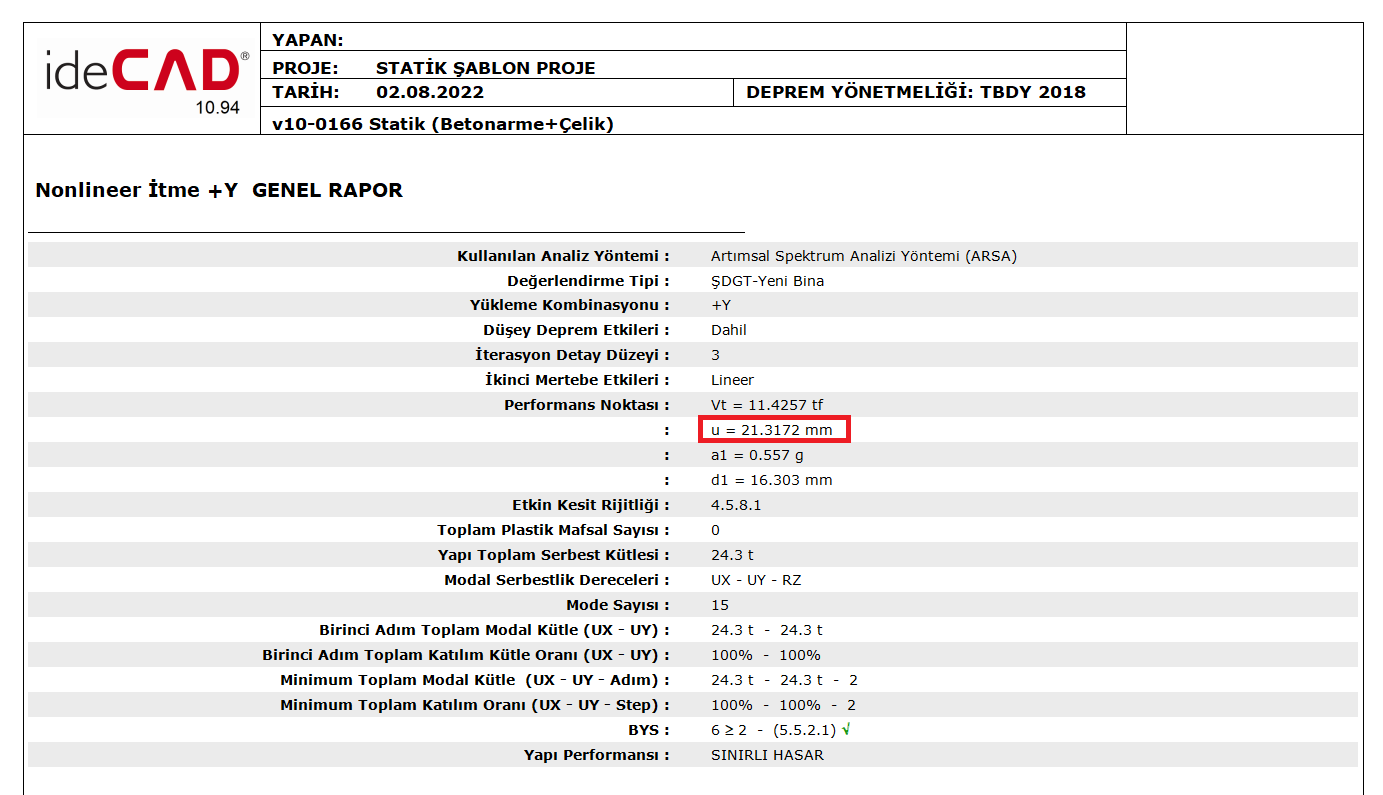Click the ŞDGT-Yeni Bina evaluation type
The height and width of the screenshot is (795, 1383).
click(x=767, y=281)
